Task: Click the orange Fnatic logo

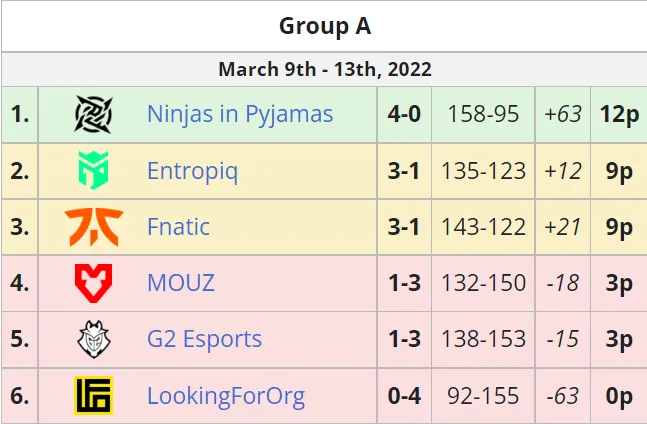Action: (x=94, y=227)
